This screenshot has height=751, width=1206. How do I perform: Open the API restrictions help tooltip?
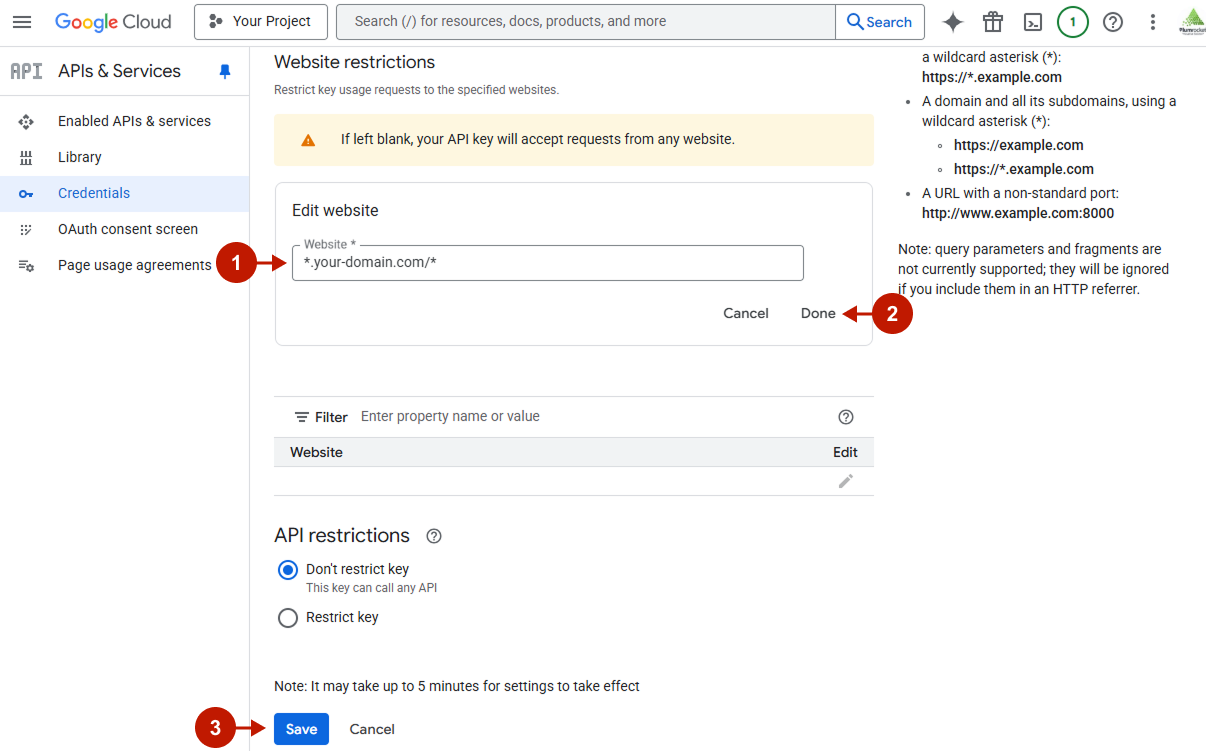[433, 536]
